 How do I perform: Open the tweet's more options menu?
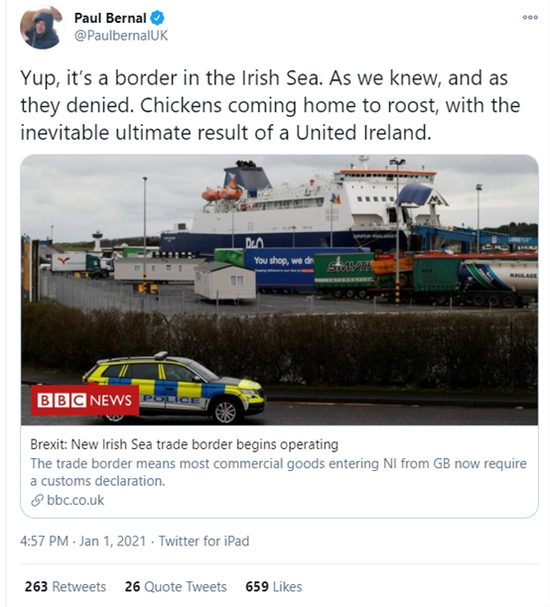530,17
